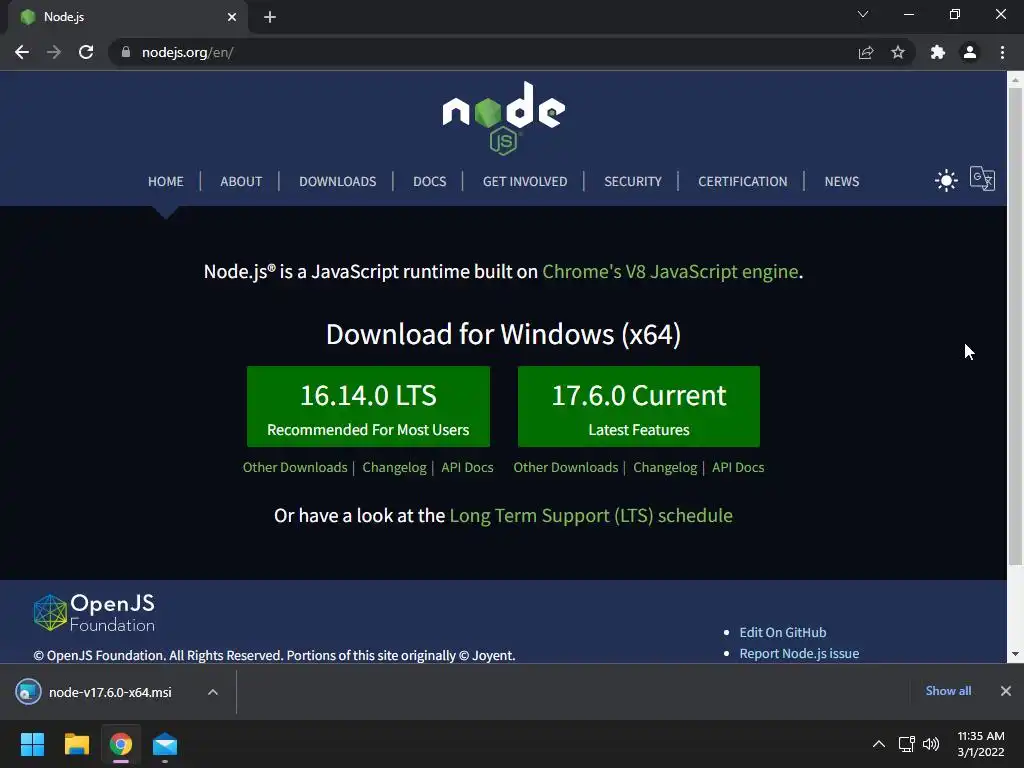The width and height of the screenshot is (1024, 768).
Task: Open the Mail app from taskbar
Action: [x=165, y=744]
